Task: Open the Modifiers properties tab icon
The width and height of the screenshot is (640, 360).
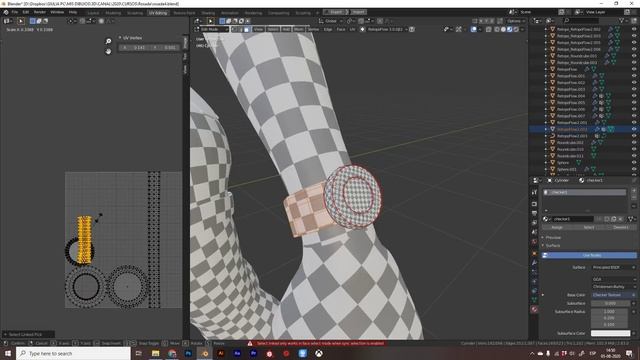Action: click(x=534, y=263)
